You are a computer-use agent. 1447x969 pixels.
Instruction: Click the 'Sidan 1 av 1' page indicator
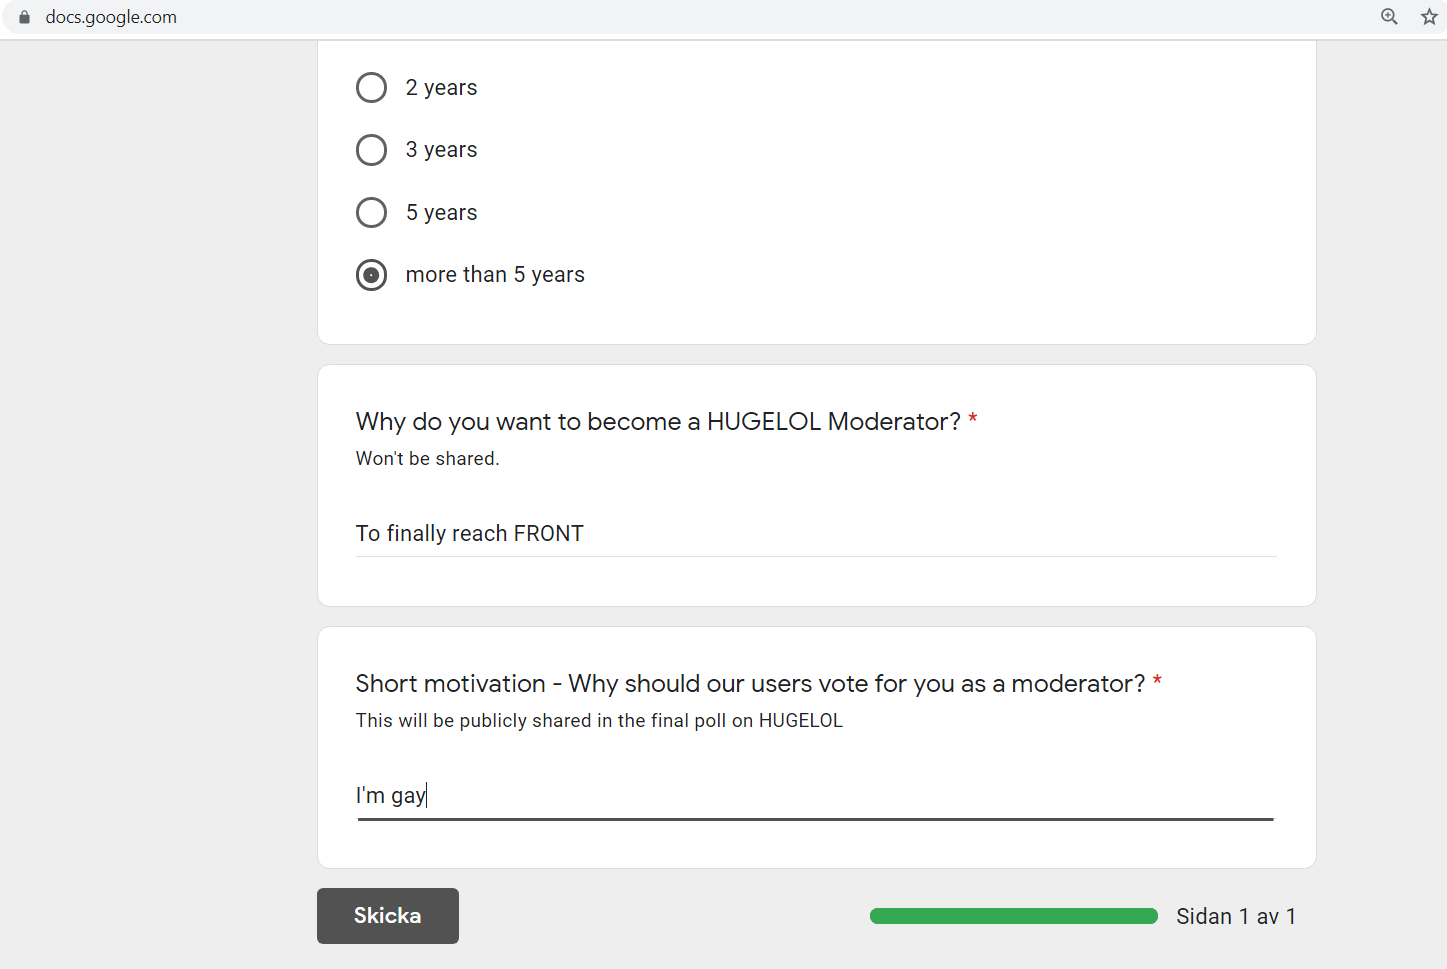(1236, 916)
